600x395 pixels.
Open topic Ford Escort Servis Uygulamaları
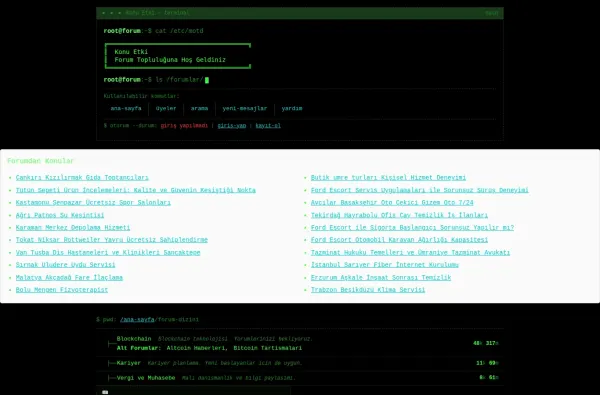click(419, 190)
